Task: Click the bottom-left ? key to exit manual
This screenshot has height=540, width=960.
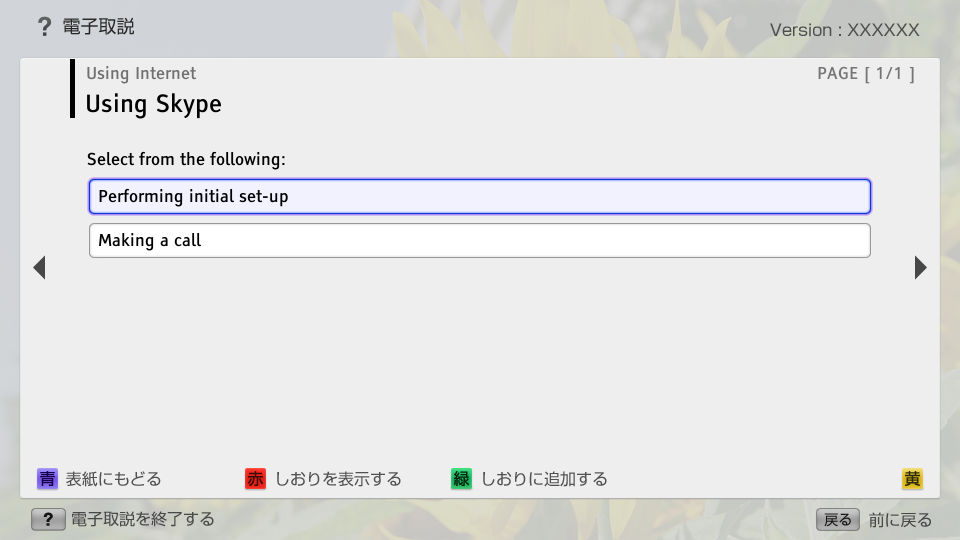Action: point(48,519)
